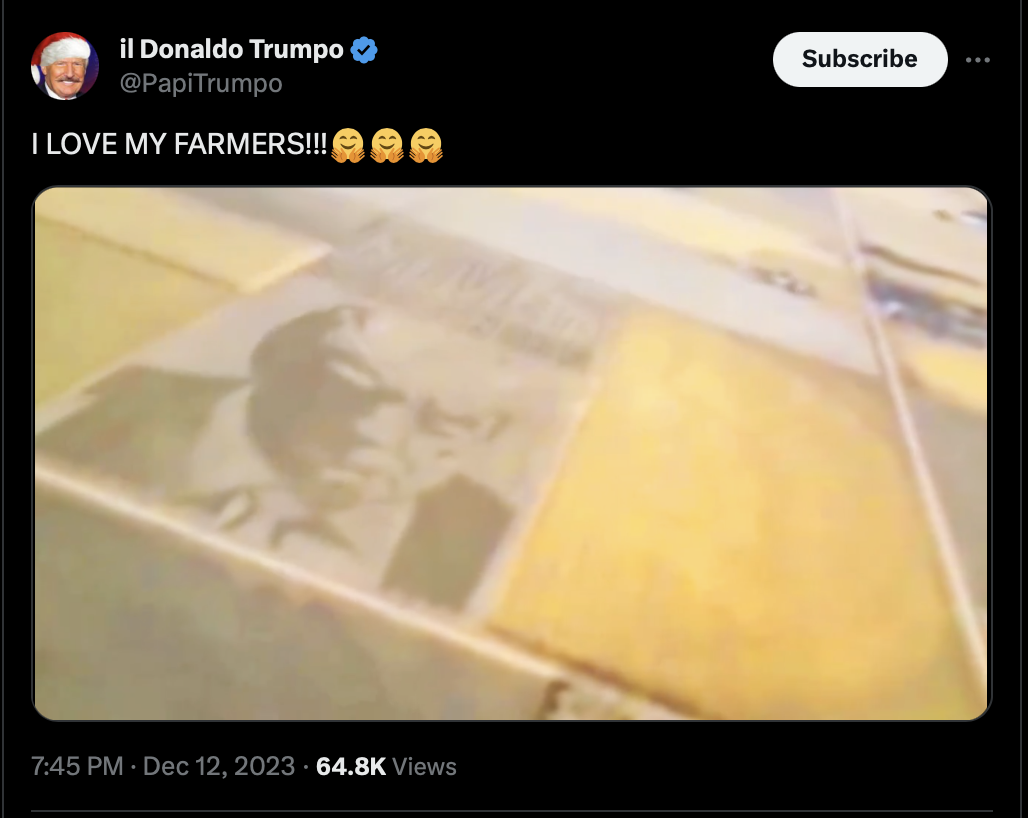Open the il Donaldo Trumpo display name
The image size is (1028, 818).
[x=231, y=49]
